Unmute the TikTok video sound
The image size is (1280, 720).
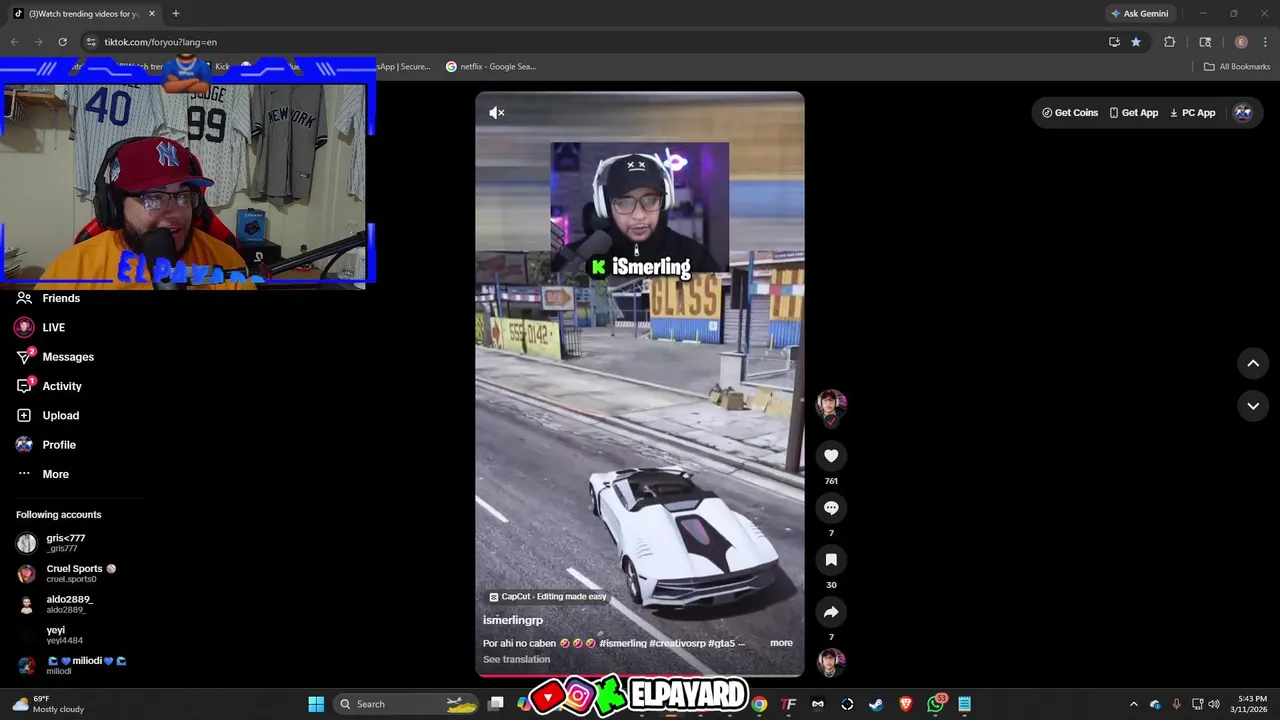click(497, 113)
